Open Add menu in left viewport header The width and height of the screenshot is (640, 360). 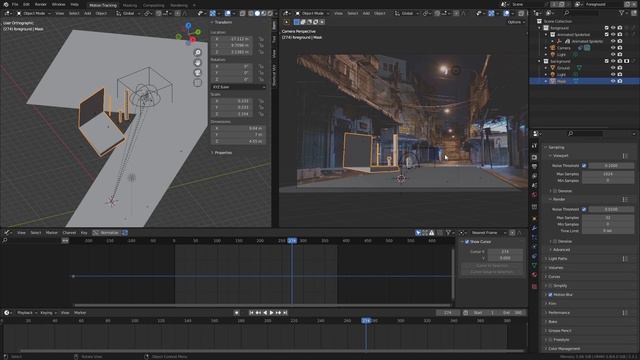click(x=87, y=13)
